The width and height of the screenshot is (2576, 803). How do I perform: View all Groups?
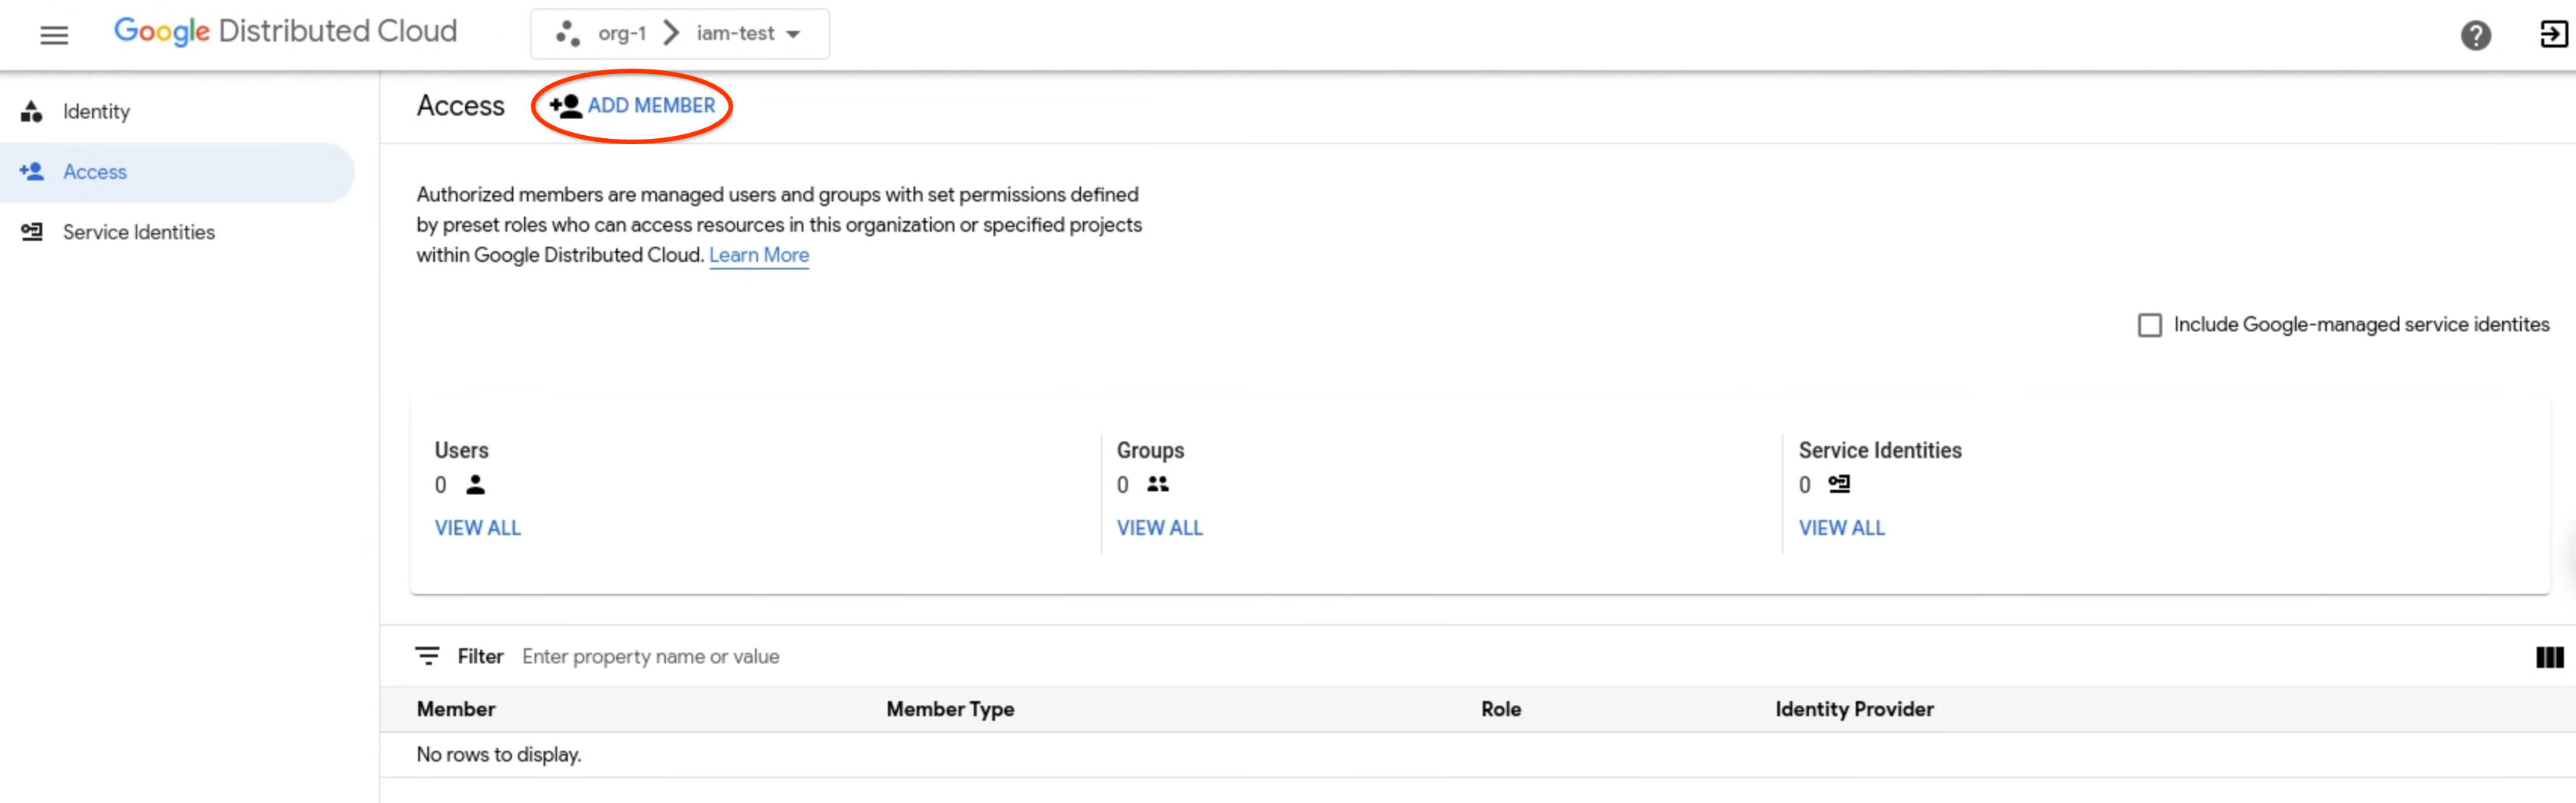coord(1159,528)
